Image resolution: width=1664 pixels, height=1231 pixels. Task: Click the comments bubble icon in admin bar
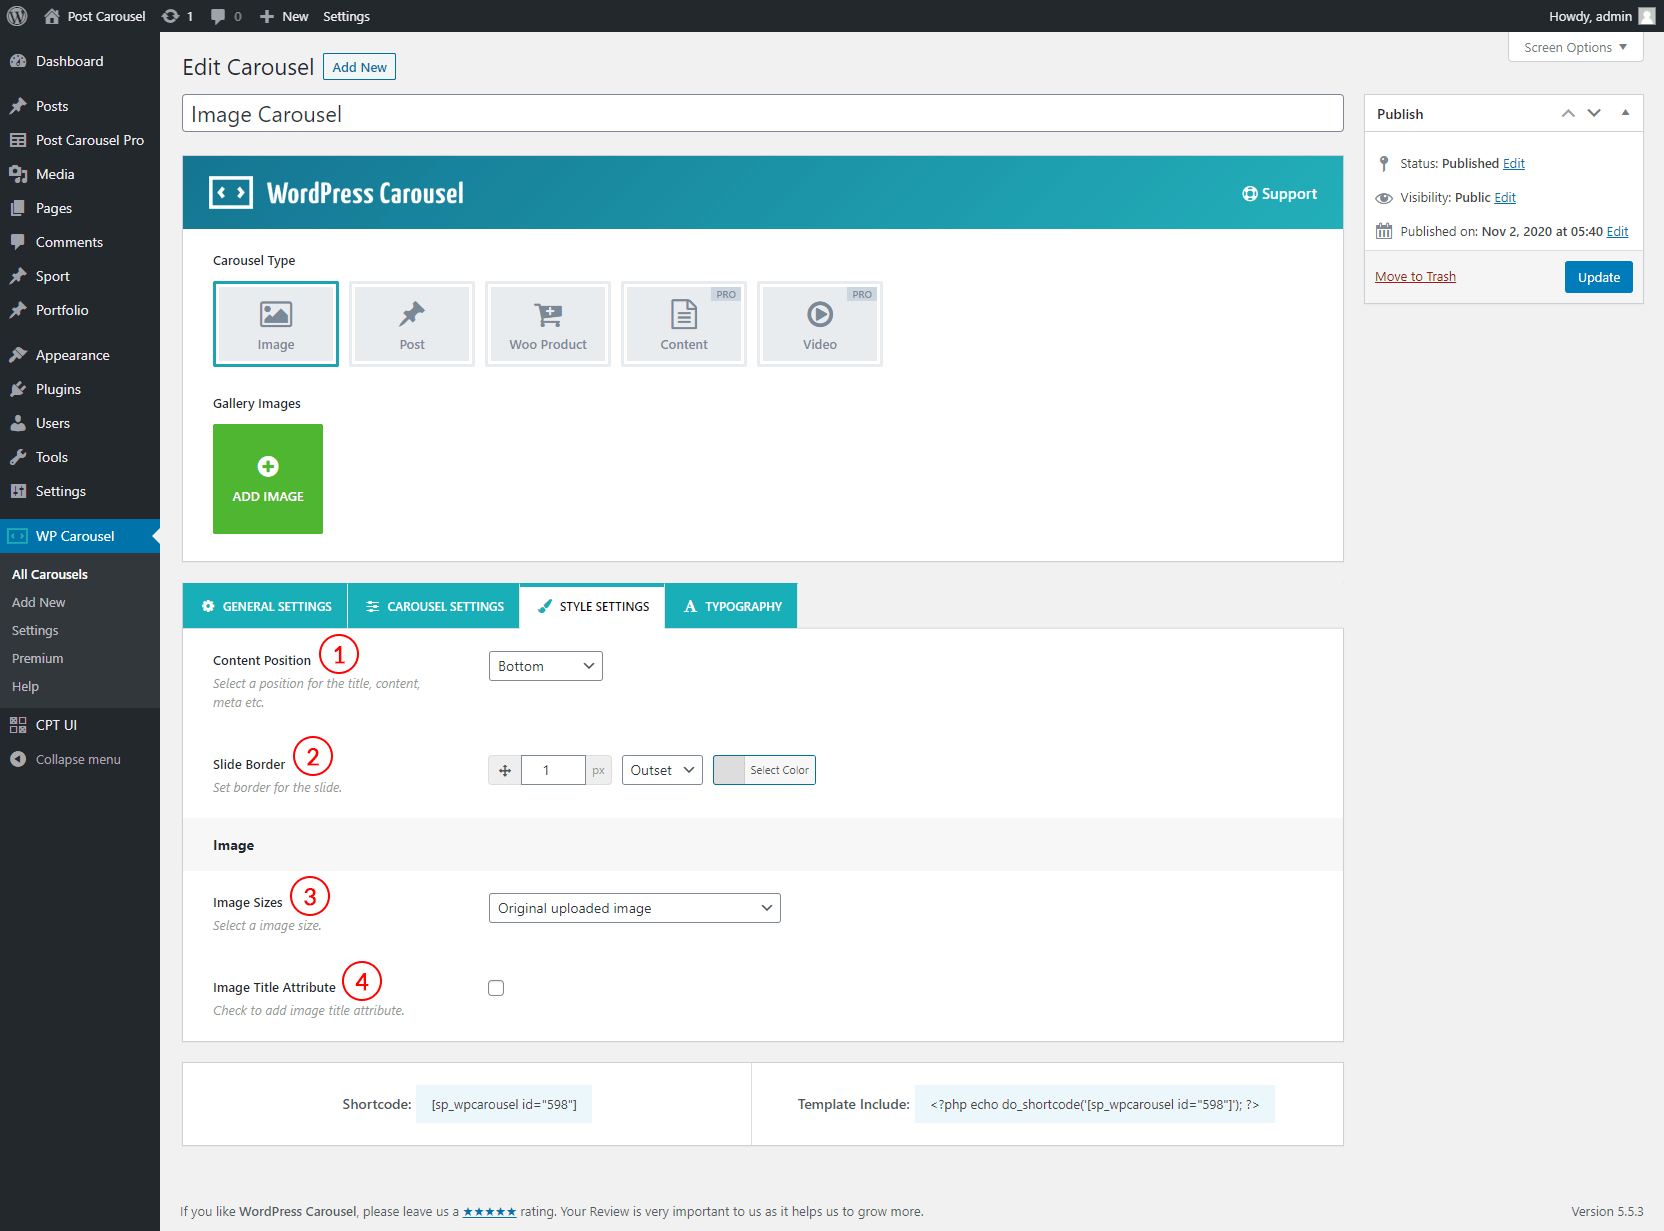pyautogui.click(x=218, y=16)
